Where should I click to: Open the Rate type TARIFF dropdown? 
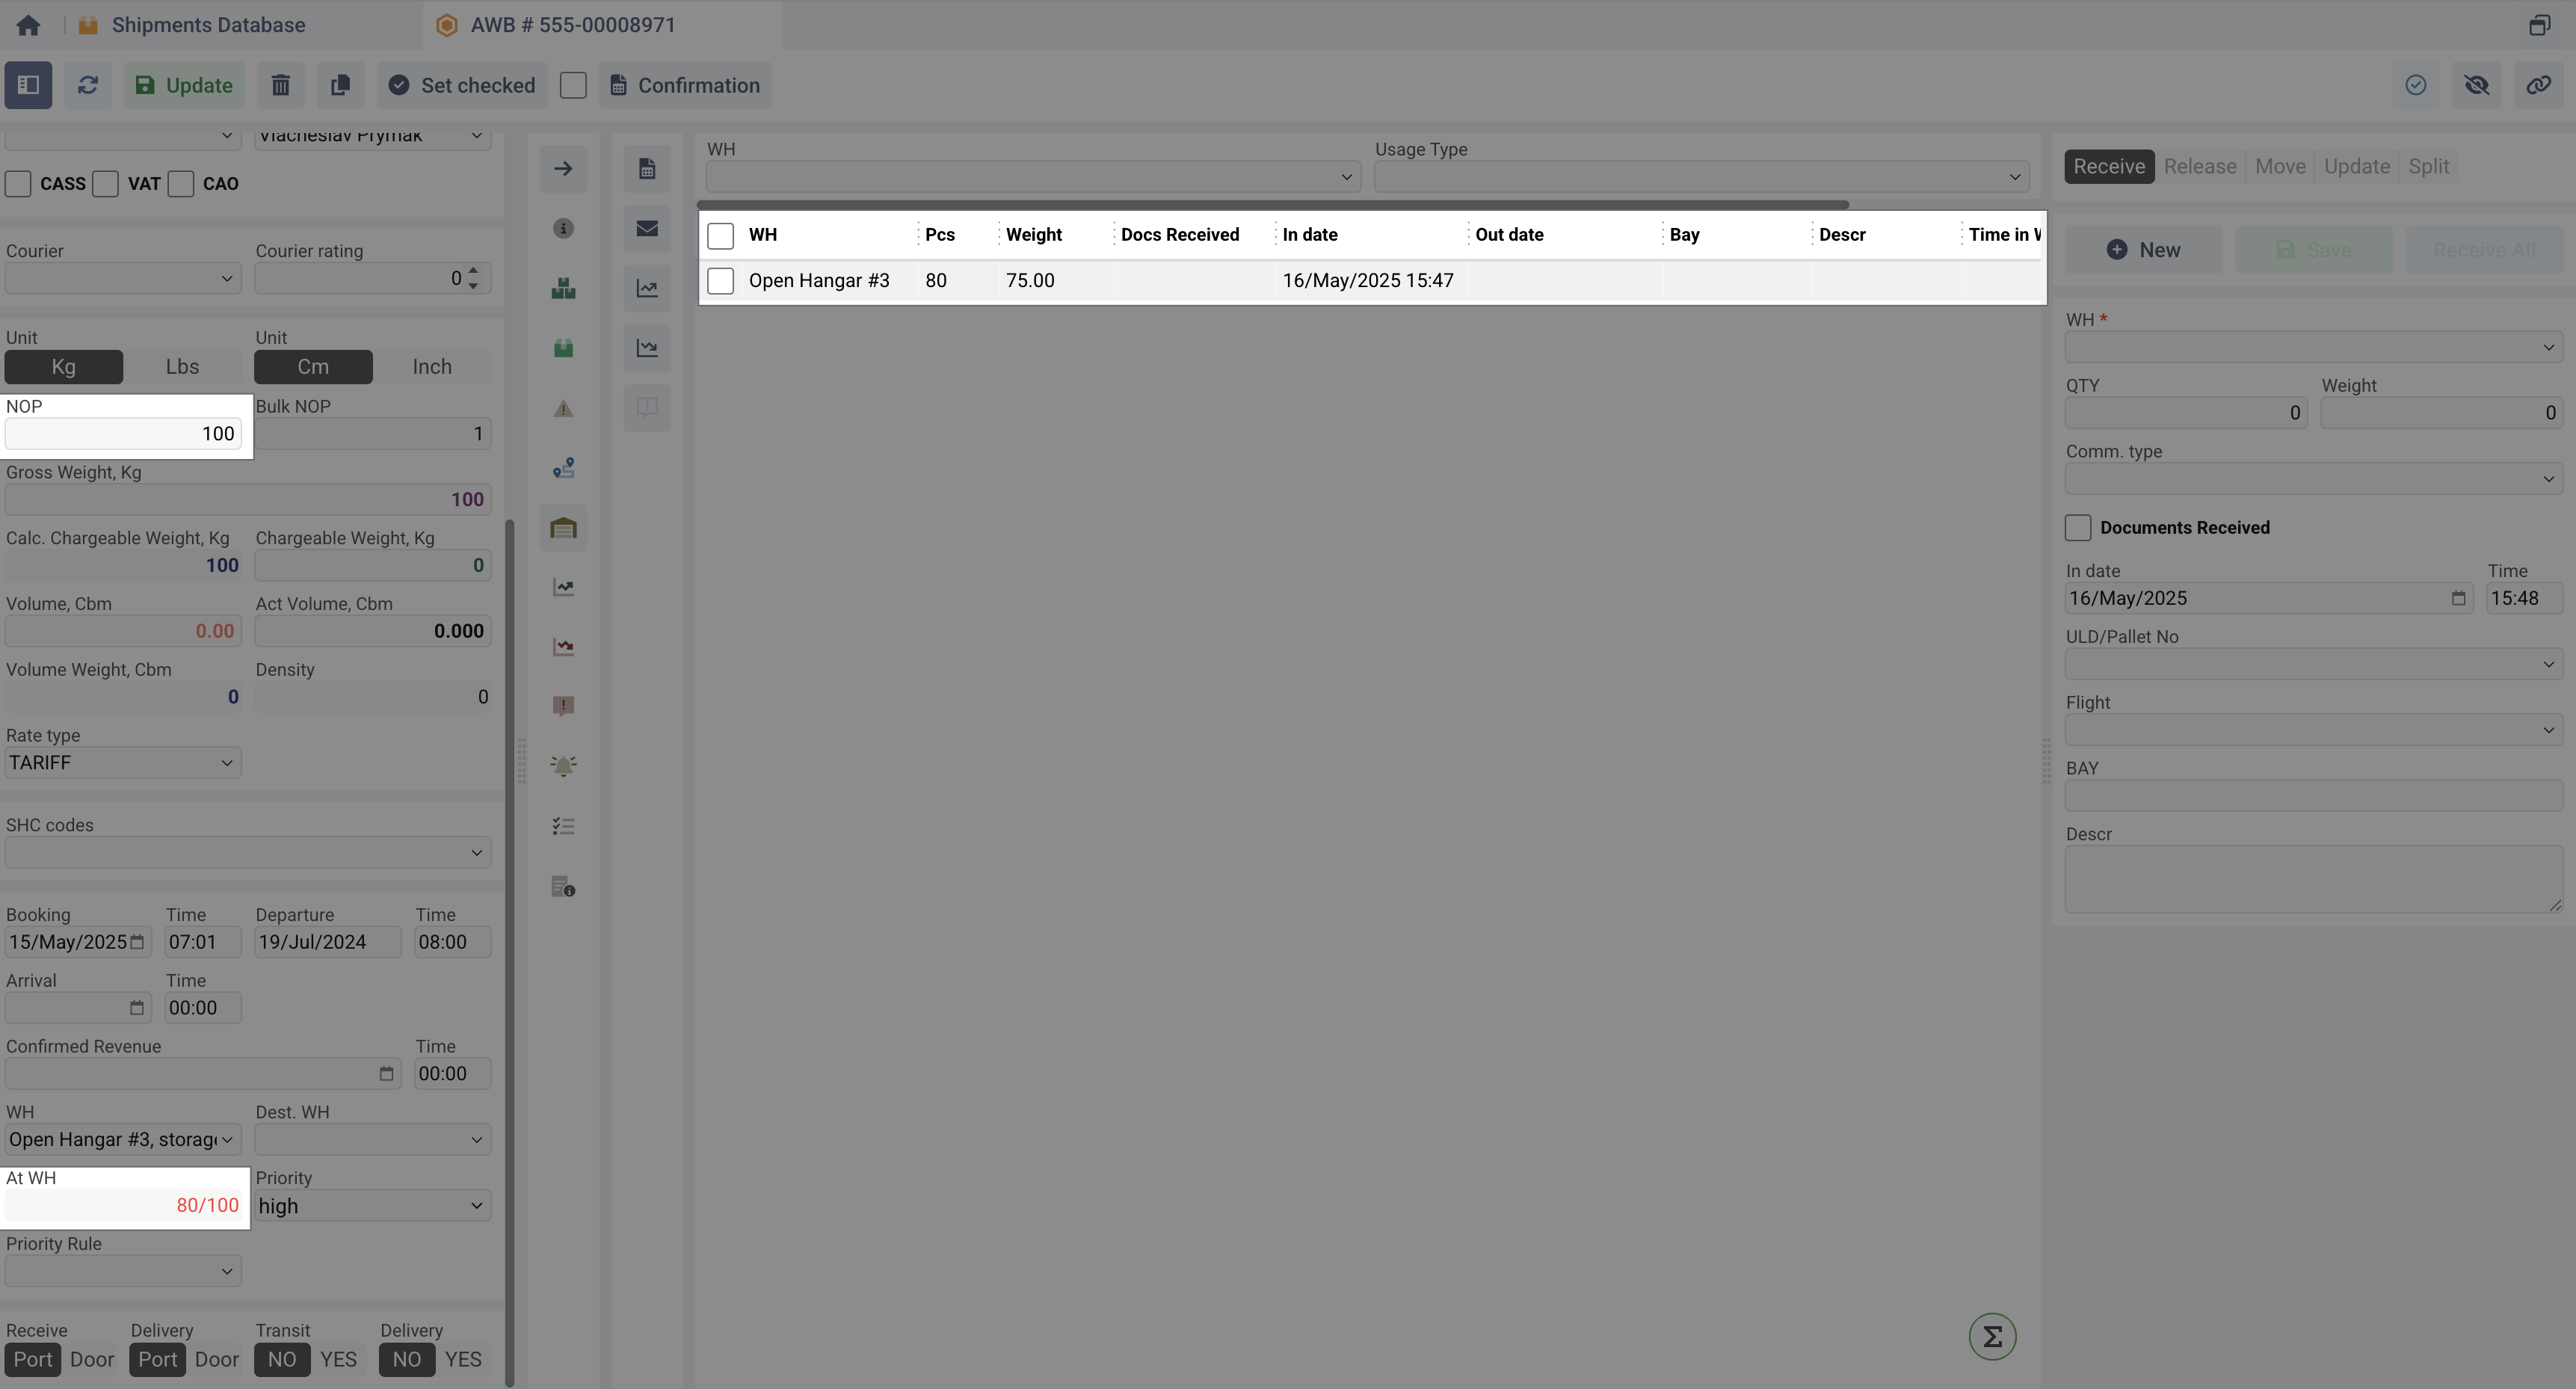point(122,763)
